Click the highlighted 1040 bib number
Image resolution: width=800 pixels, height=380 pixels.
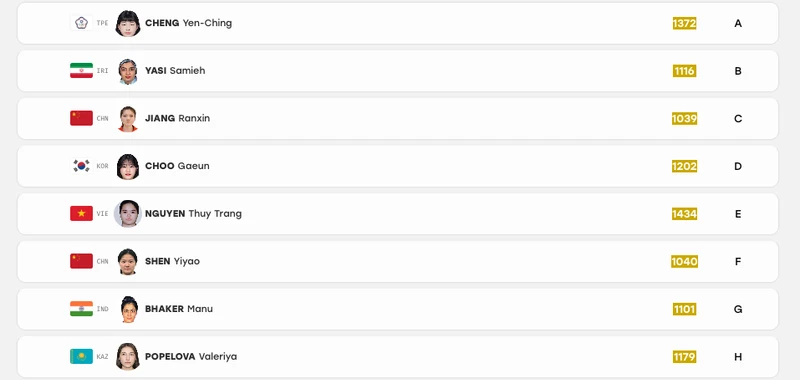point(684,262)
